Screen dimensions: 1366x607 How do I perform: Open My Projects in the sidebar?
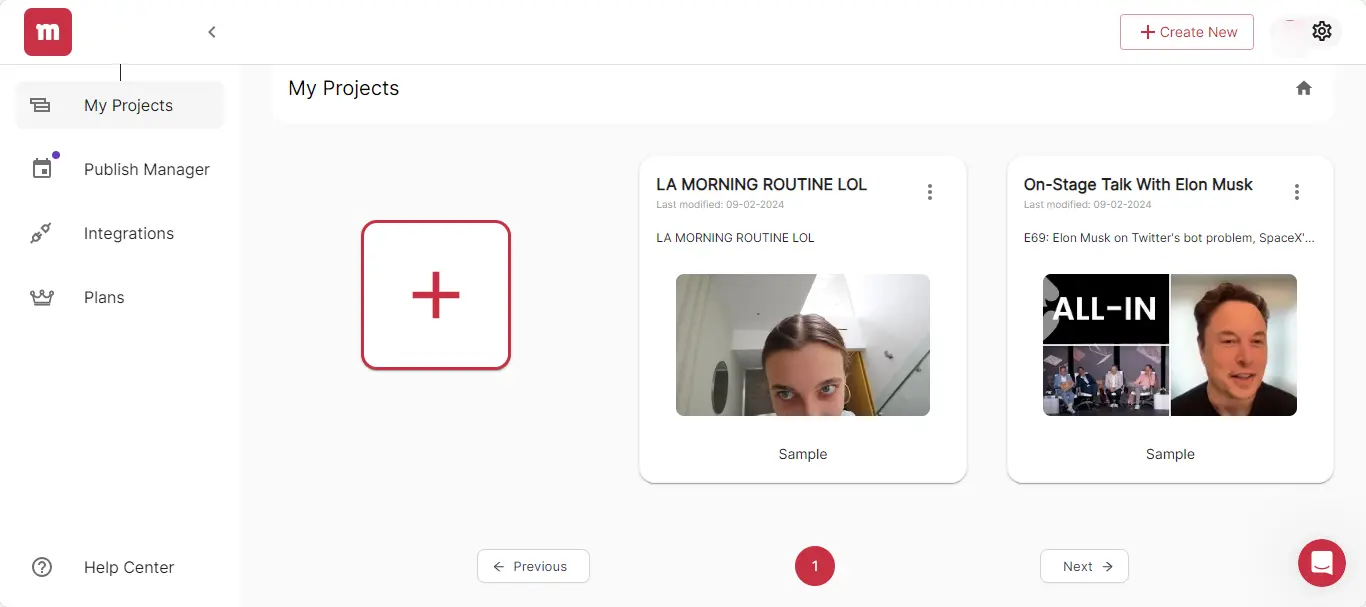point(120,105)
